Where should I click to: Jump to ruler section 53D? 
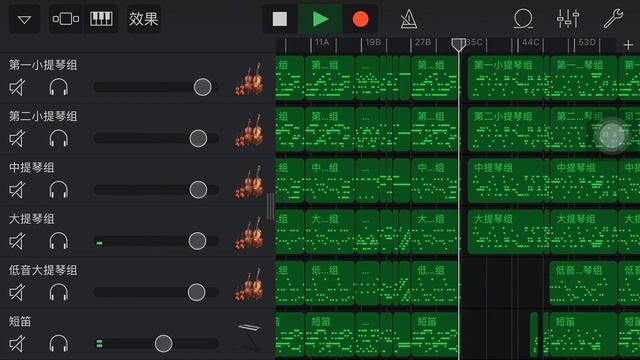[587, 42]
